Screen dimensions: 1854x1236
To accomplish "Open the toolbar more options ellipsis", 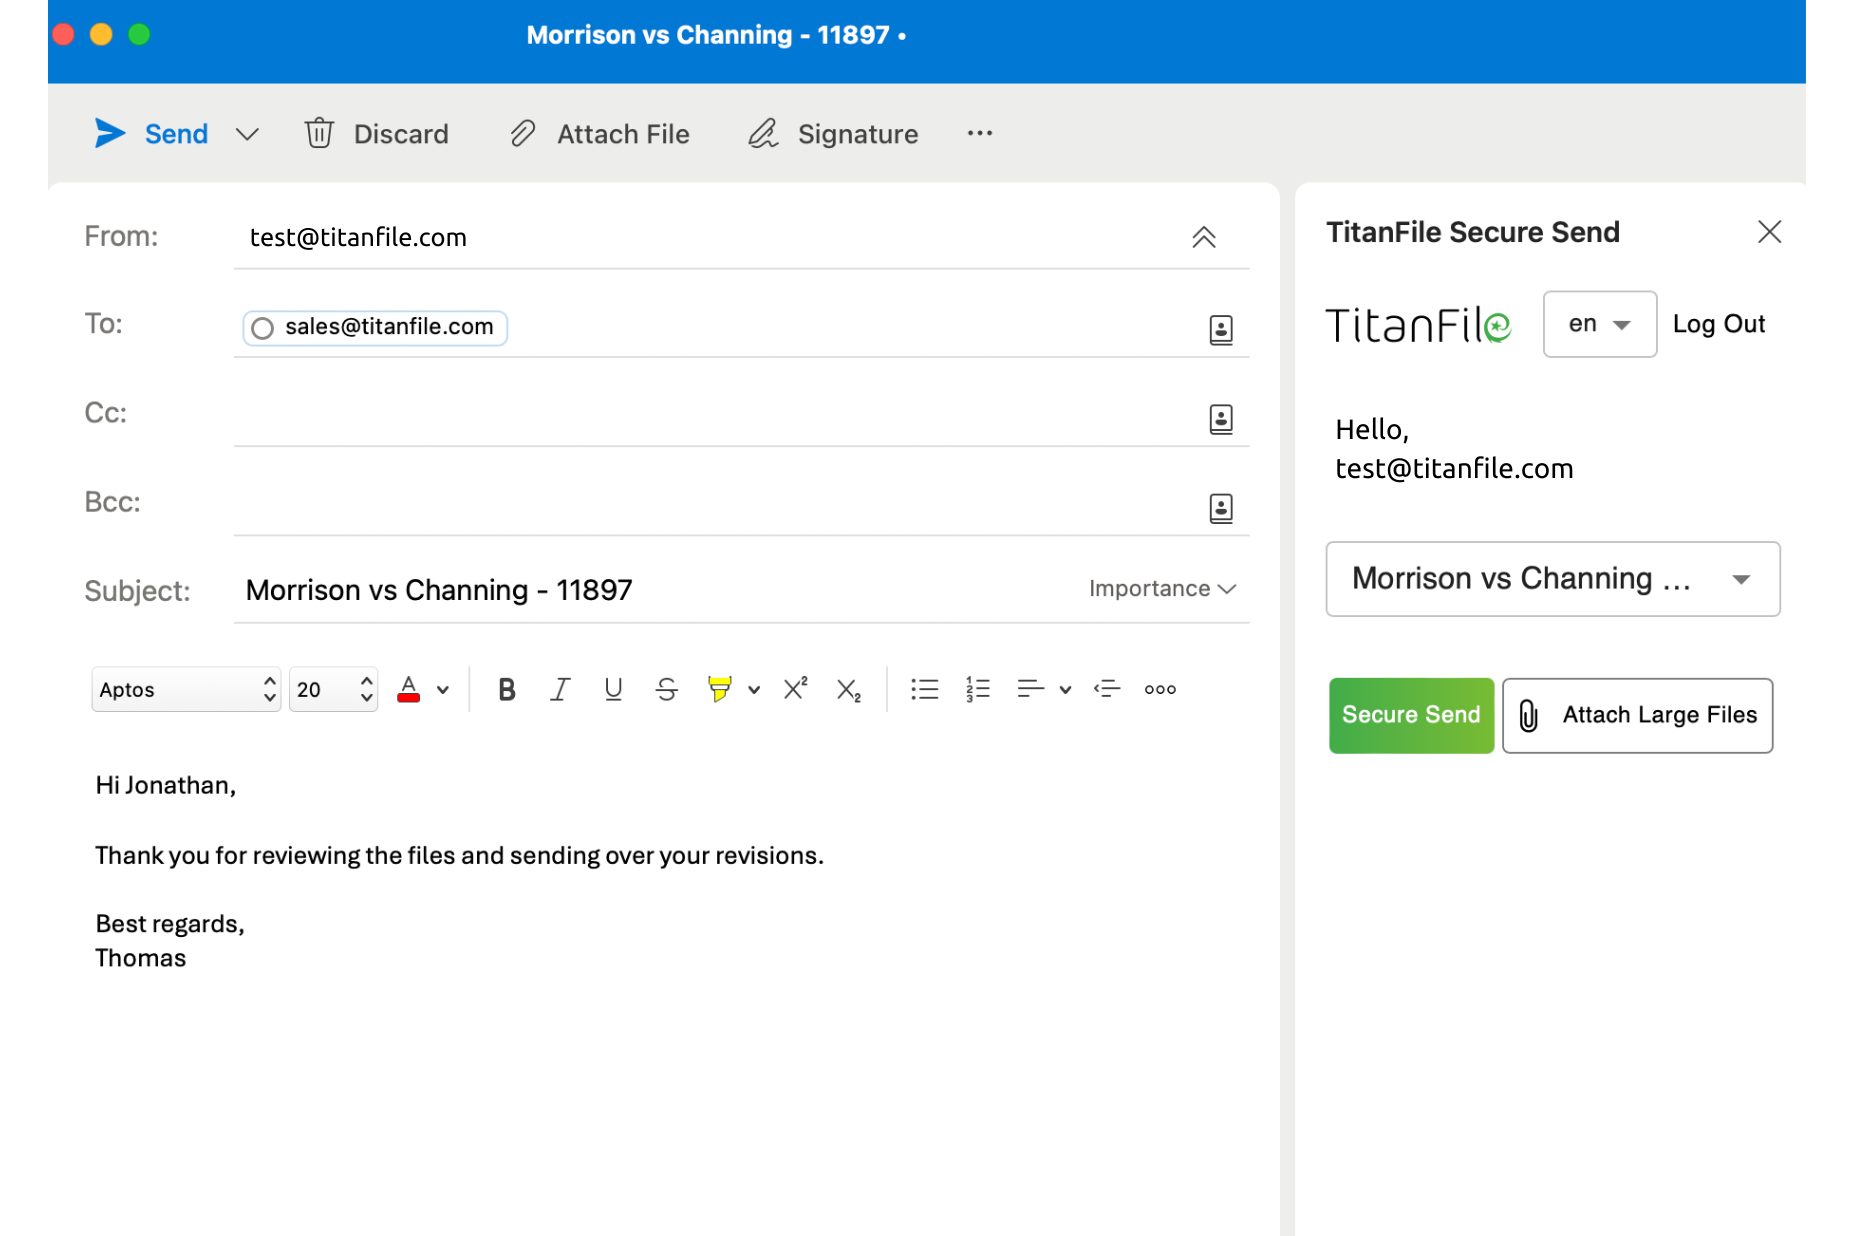I will click(x=980, y=133).
